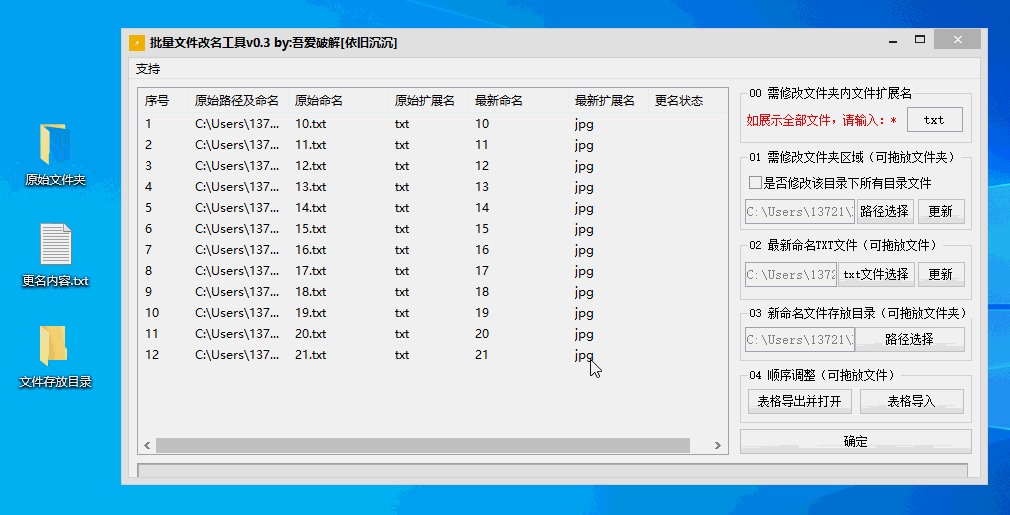Screen dimensions: 1010x515
Task: Click the 最新扩展名 column header
Action: click(604, 101)
